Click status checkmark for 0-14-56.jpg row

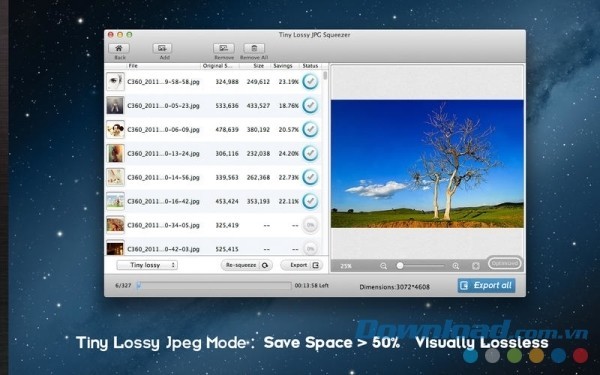(x=310, y=177)
